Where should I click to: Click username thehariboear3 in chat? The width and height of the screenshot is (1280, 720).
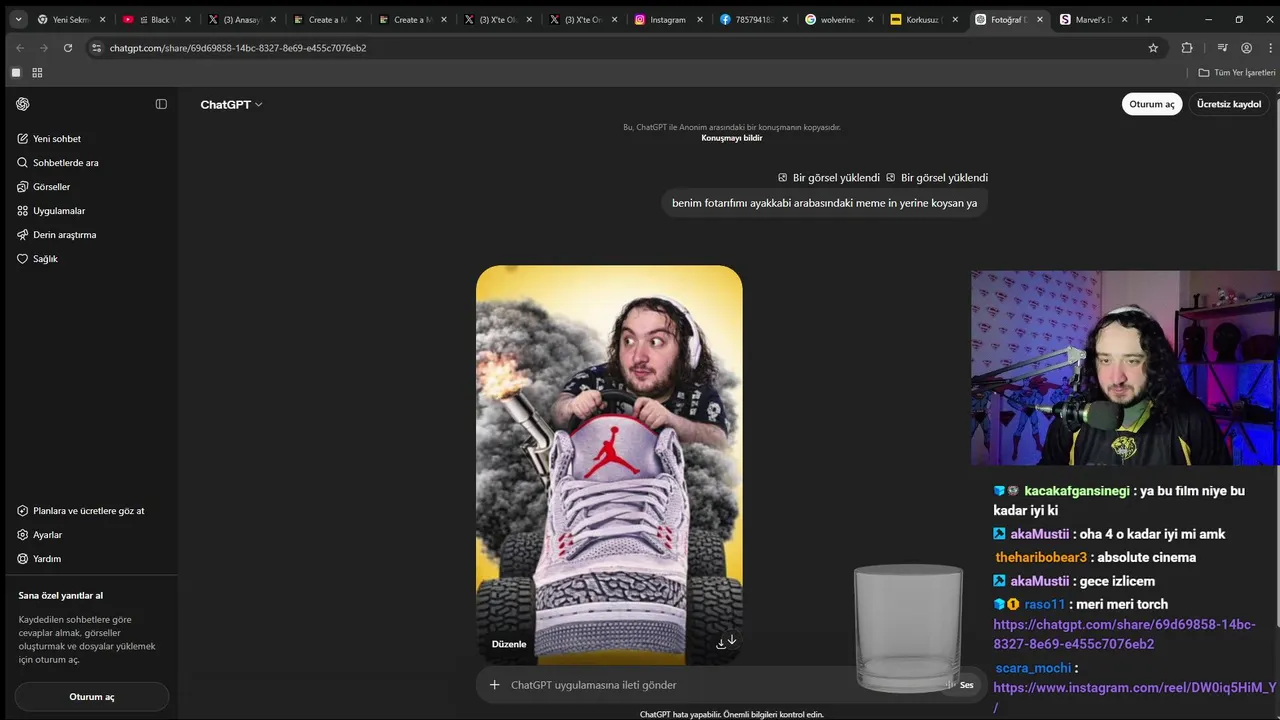(1040, 557)
